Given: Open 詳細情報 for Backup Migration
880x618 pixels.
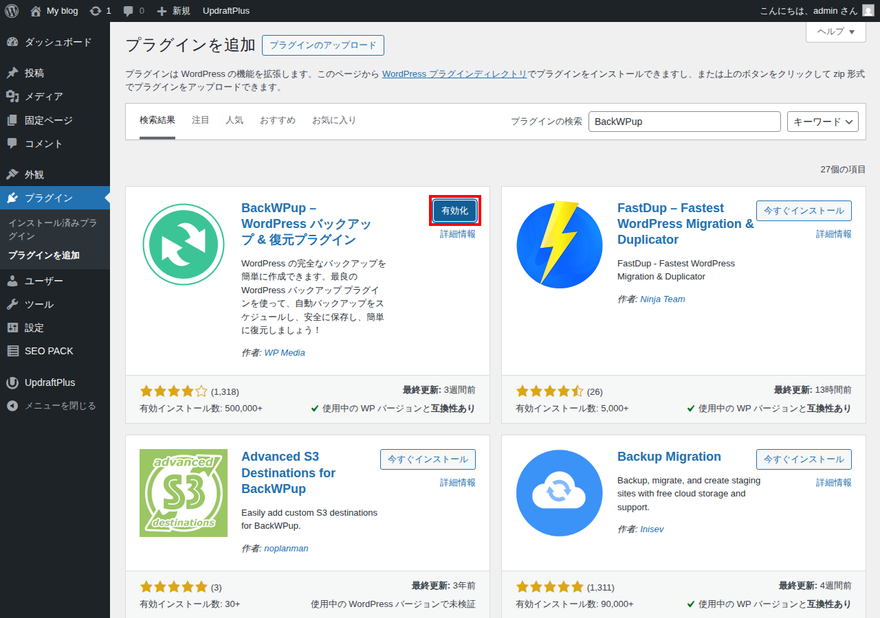Looking at the screenshot, I should tap(833, 483).
